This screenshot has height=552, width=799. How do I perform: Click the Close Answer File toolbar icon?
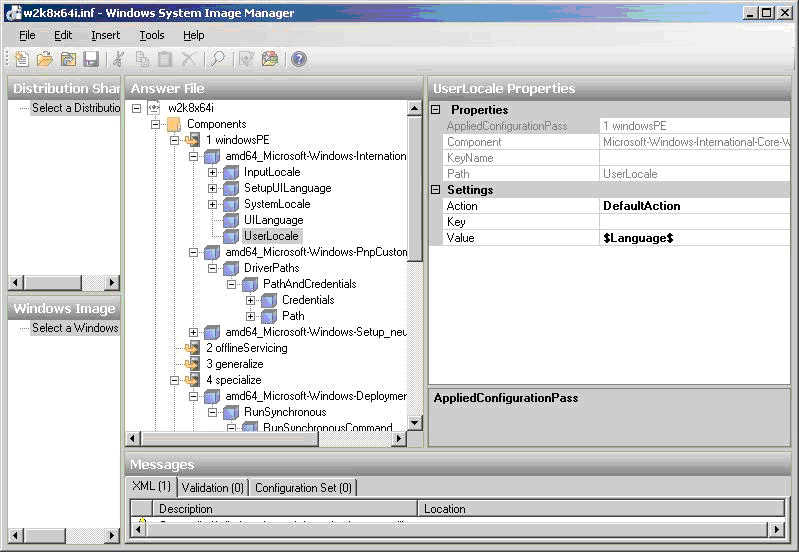point(68,60)
